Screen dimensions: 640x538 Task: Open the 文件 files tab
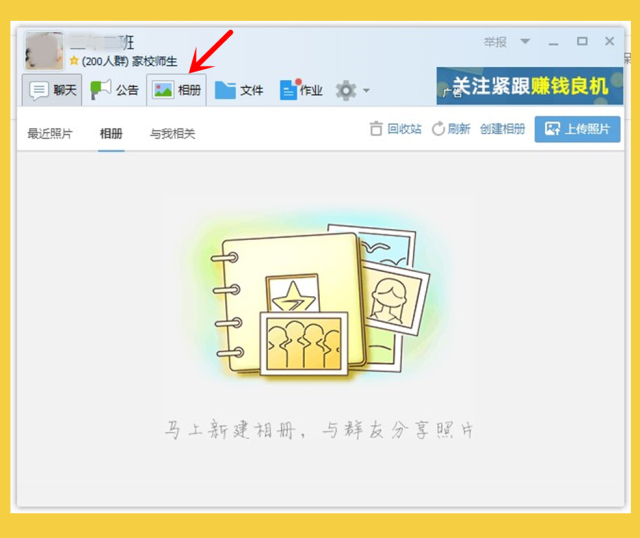click(239, 90)
